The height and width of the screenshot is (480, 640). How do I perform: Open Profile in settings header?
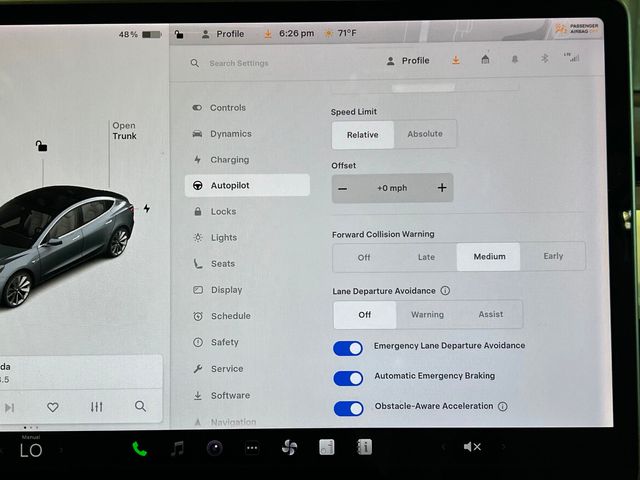pos(407,61)
